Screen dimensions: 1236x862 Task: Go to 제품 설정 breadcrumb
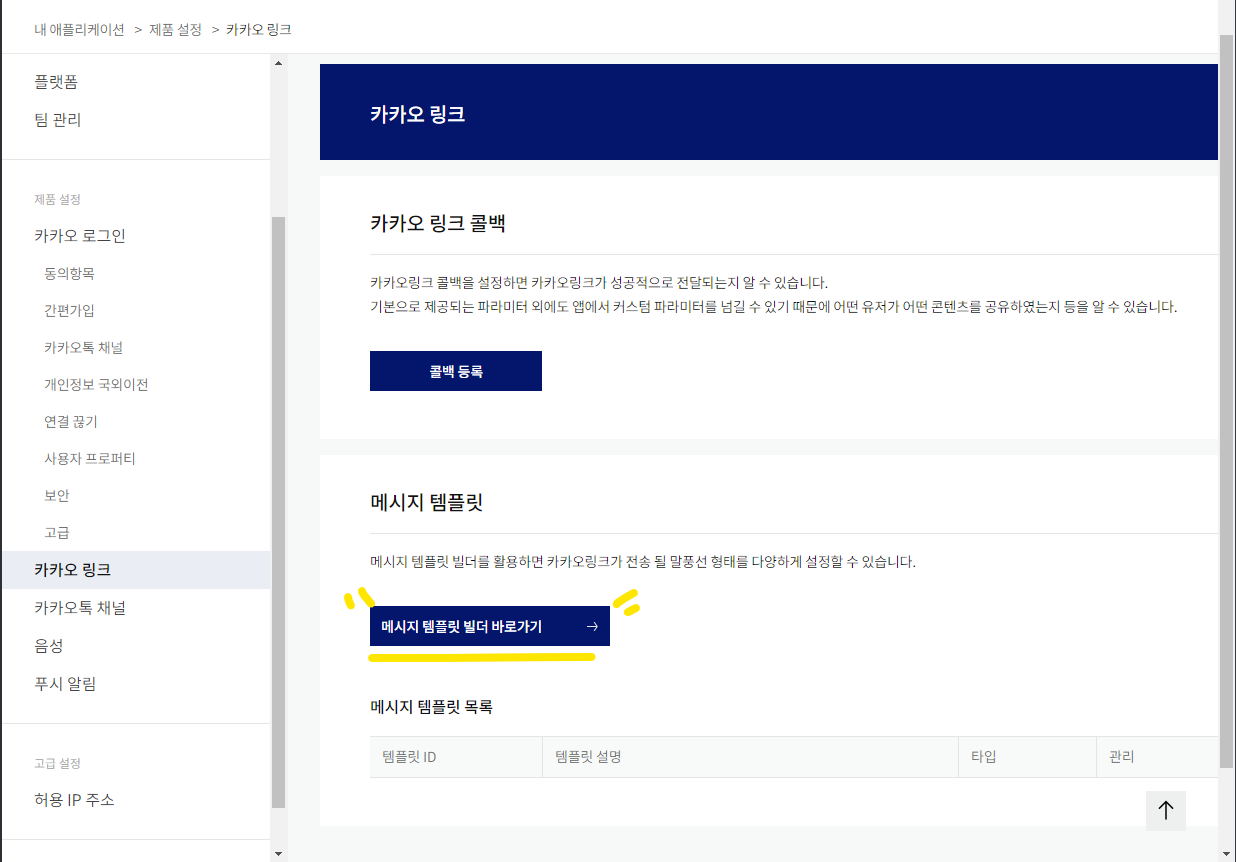[175, 30]
